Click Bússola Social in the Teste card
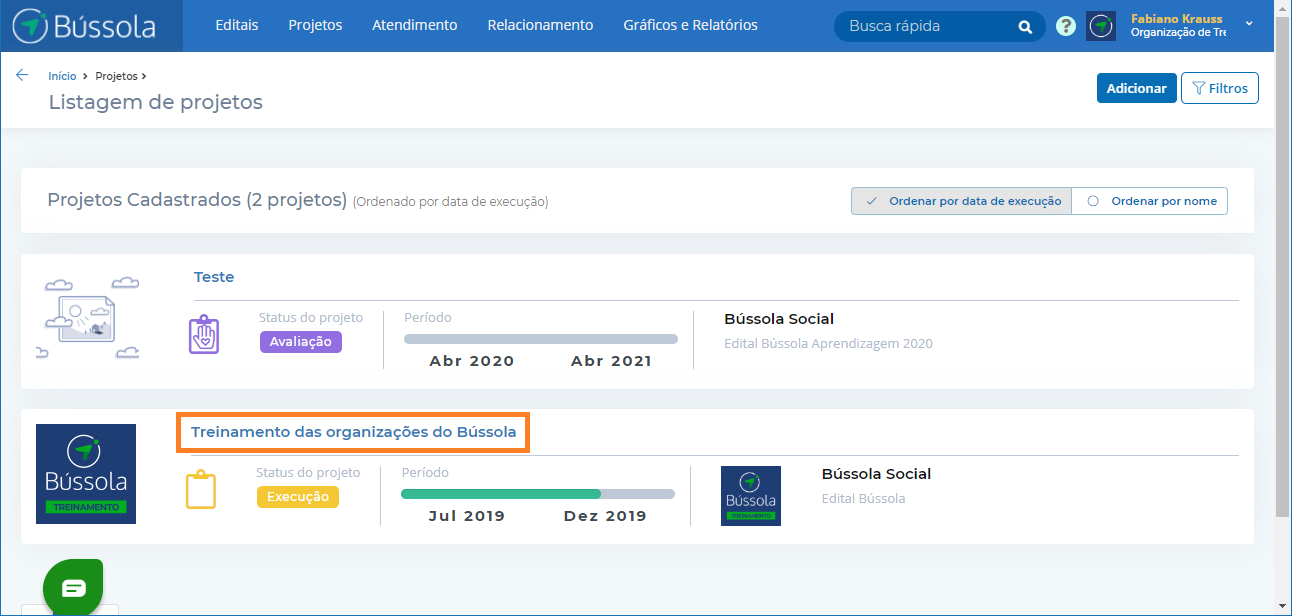 click(779, 319)
